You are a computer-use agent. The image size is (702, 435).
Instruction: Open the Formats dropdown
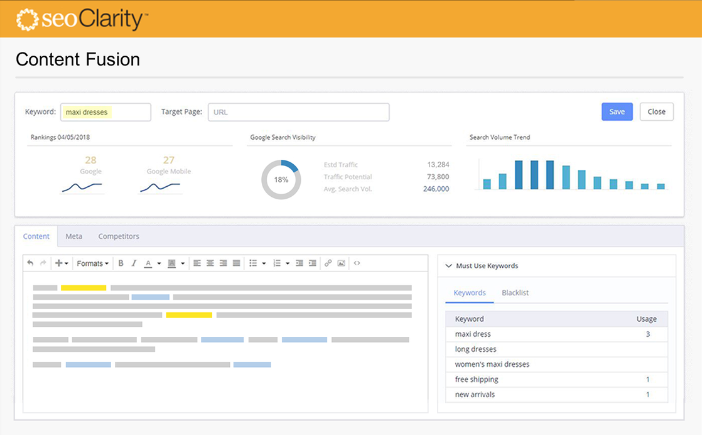93,263
